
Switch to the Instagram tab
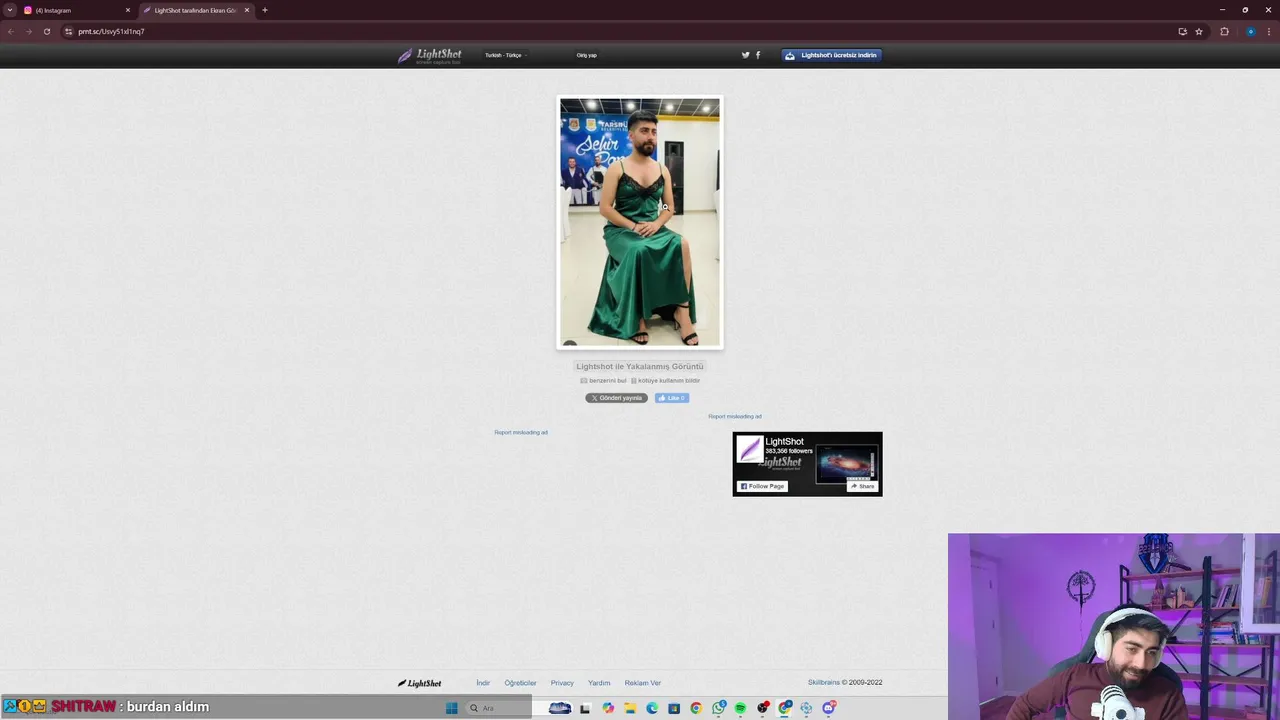75,10
